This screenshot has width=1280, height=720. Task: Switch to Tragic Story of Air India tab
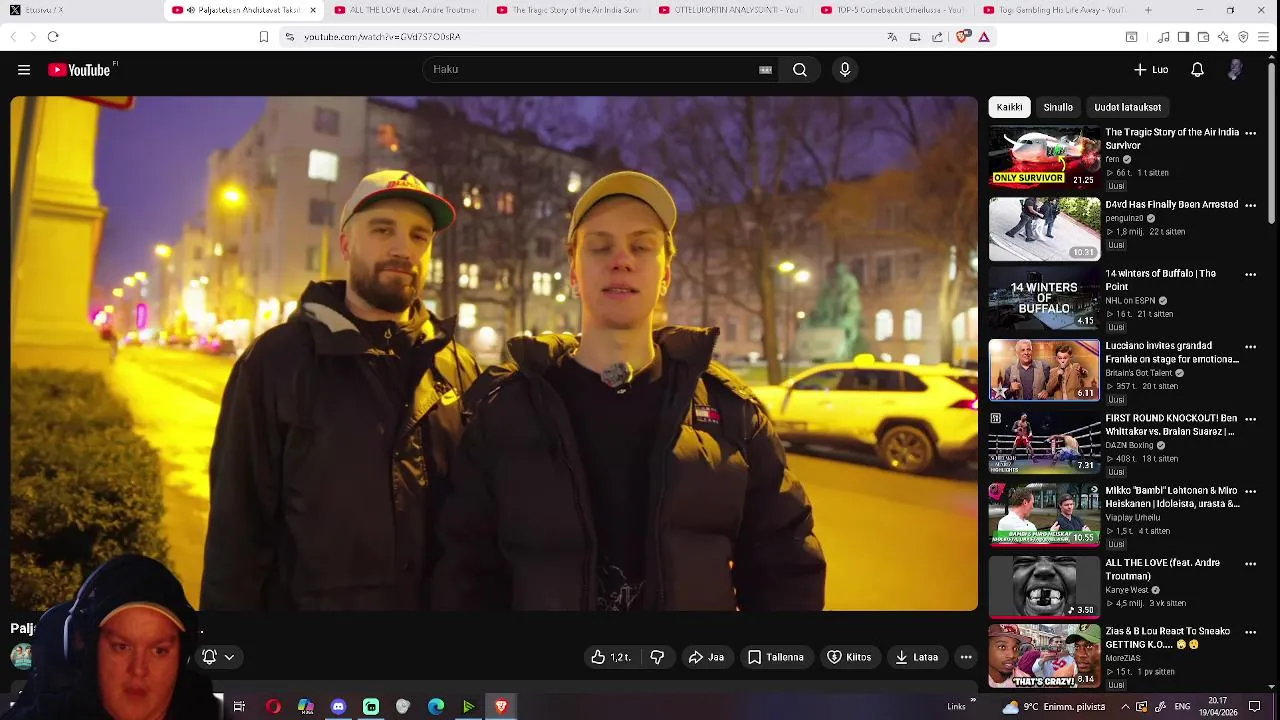pos(568,10)
